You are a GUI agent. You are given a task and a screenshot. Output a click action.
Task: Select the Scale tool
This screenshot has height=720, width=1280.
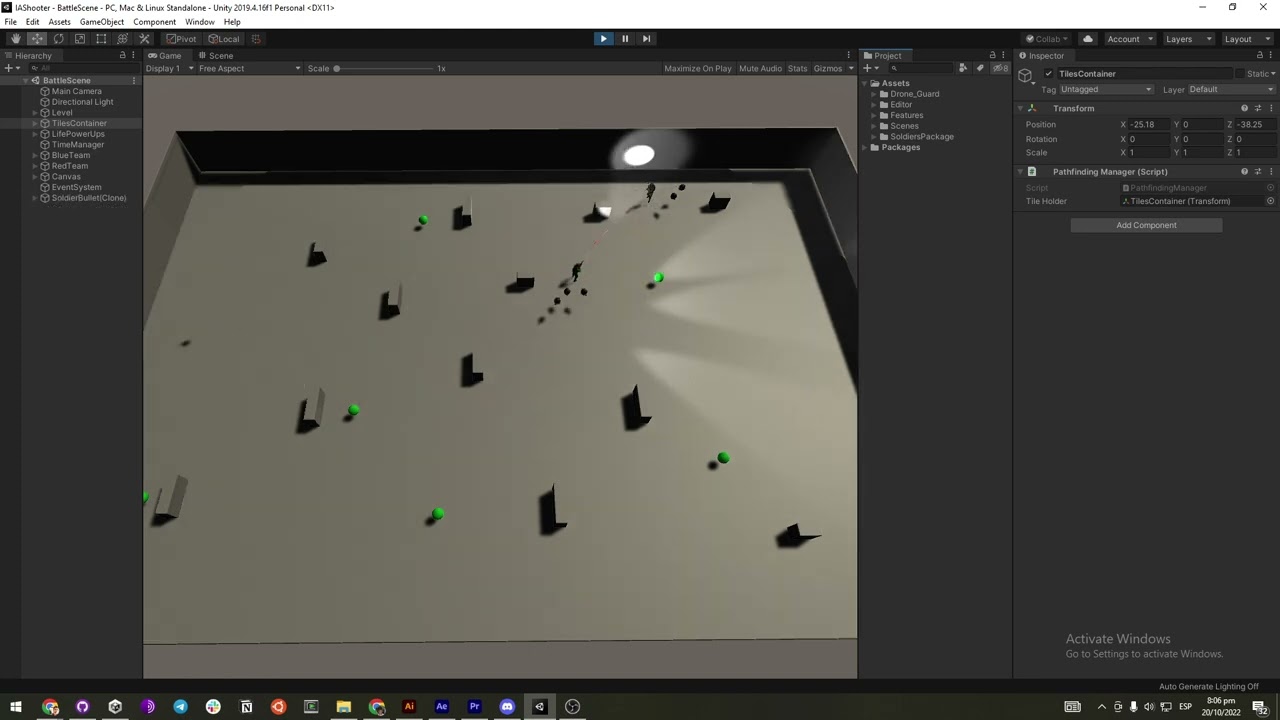80,39
